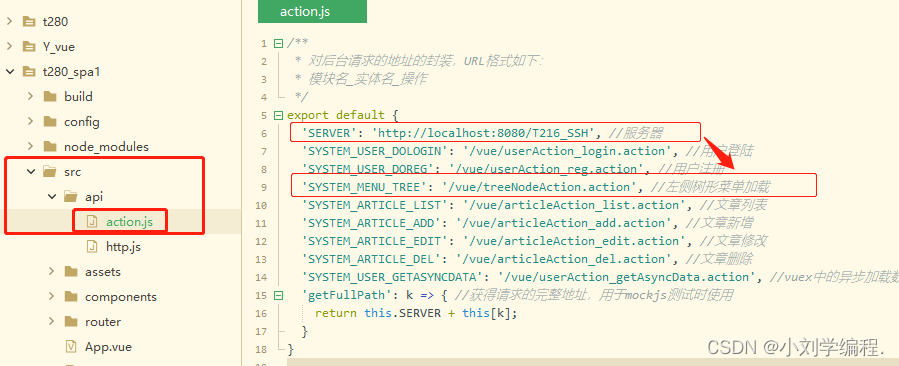The image size is (899, 366).
Task: Click line number 6 in the gutter
Action: [x=264, y=134]
